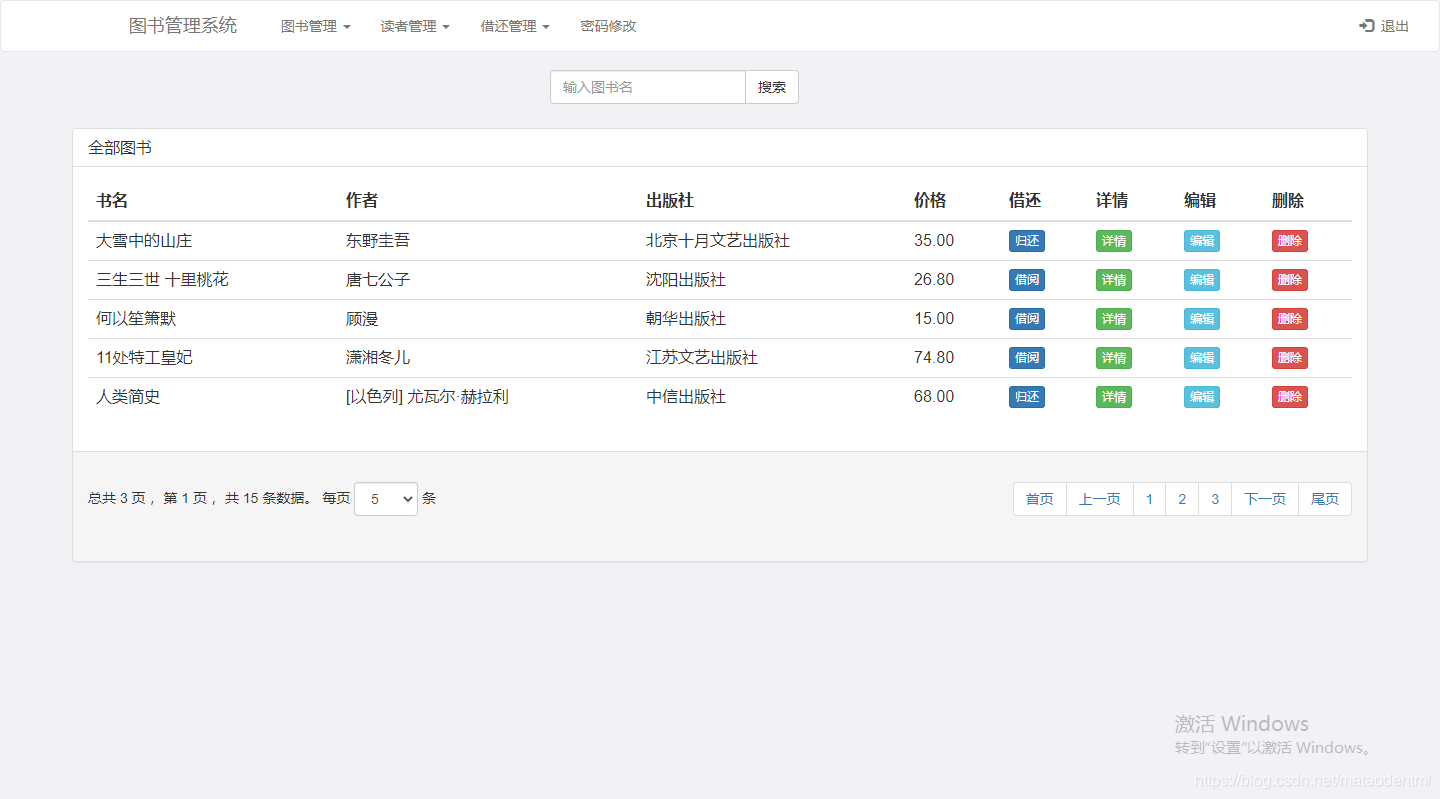Go to 首页 in pagination
Viewport: 1440px width, 799px height.
click(x=1040, y=499)
